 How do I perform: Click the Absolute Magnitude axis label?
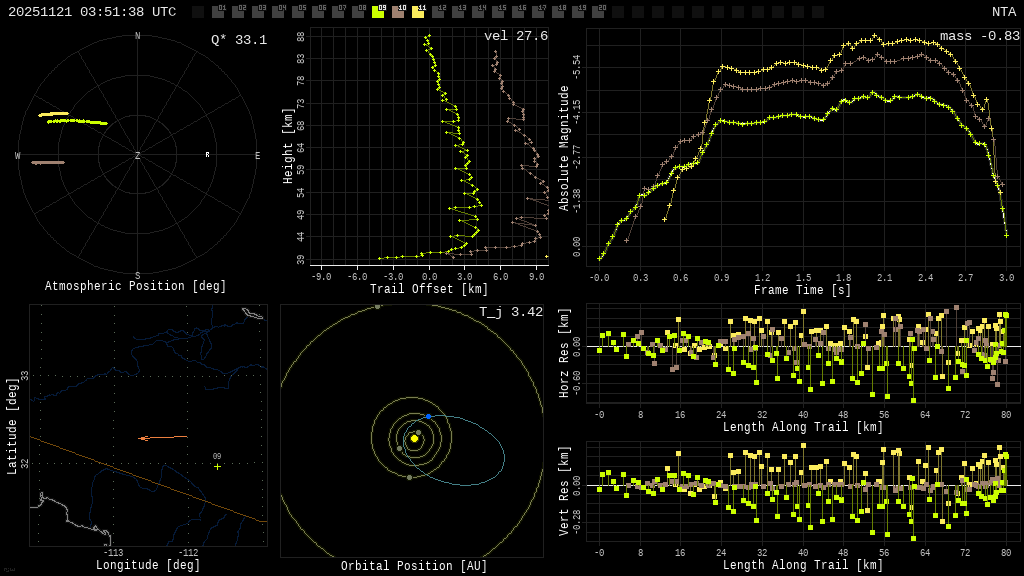pos(564,148)
